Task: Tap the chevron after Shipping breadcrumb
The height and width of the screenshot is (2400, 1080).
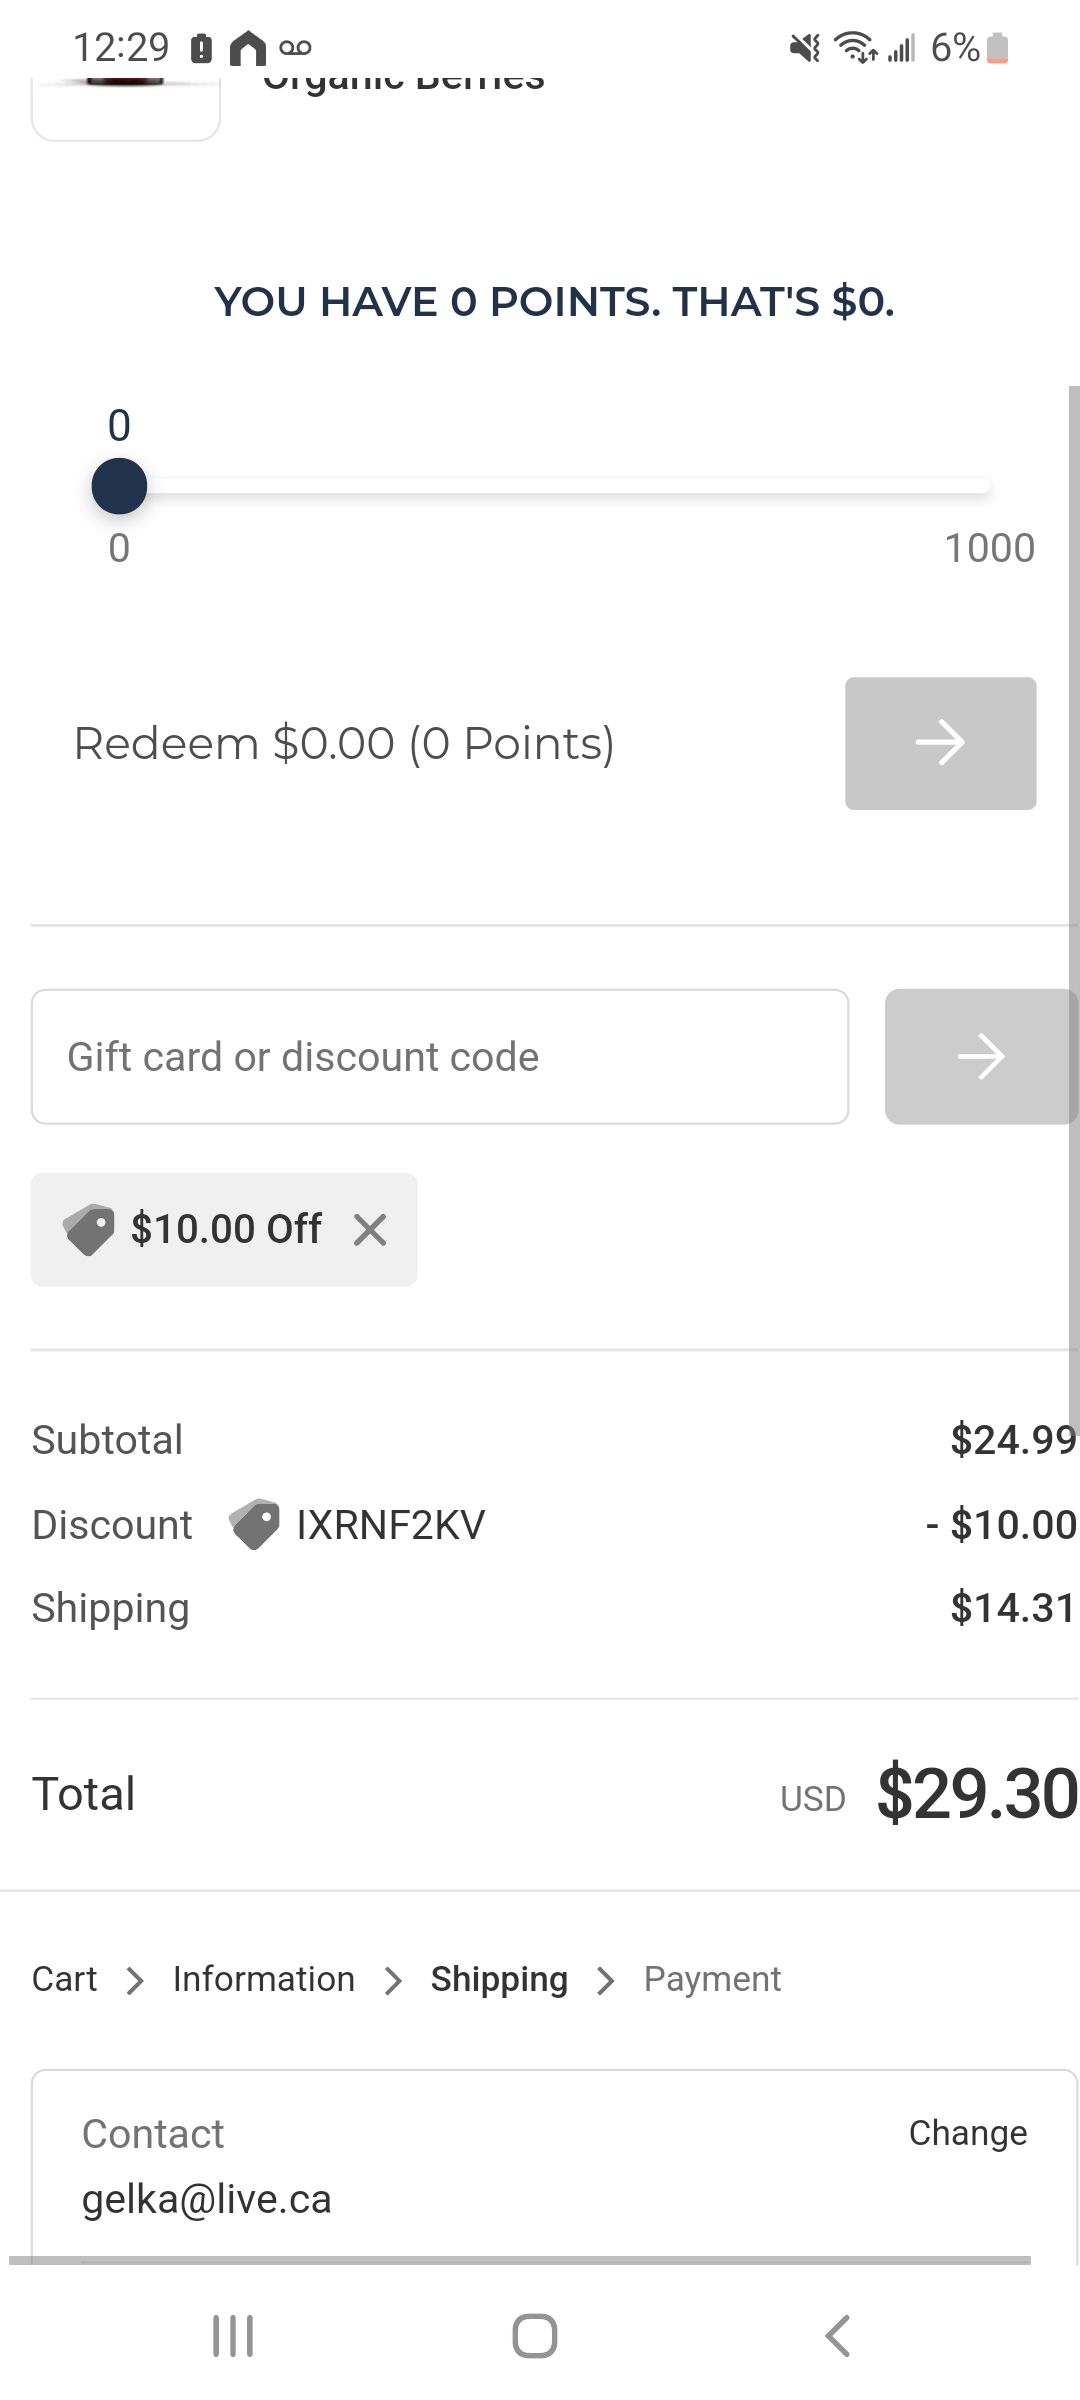Action: click(605, 1980)
